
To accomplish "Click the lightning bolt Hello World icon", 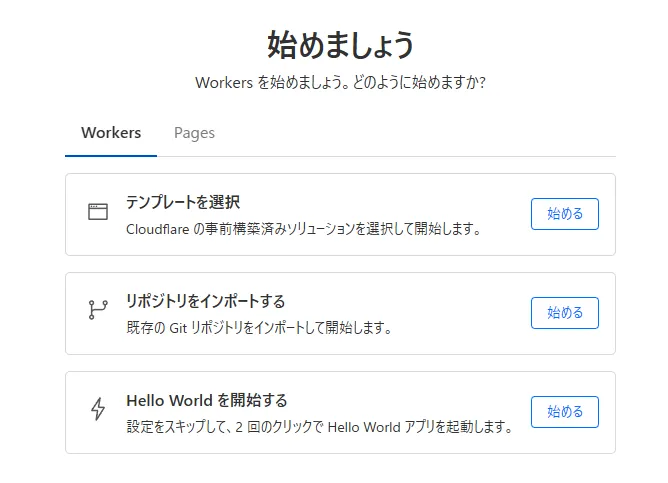I will click(x=97, y=409).
